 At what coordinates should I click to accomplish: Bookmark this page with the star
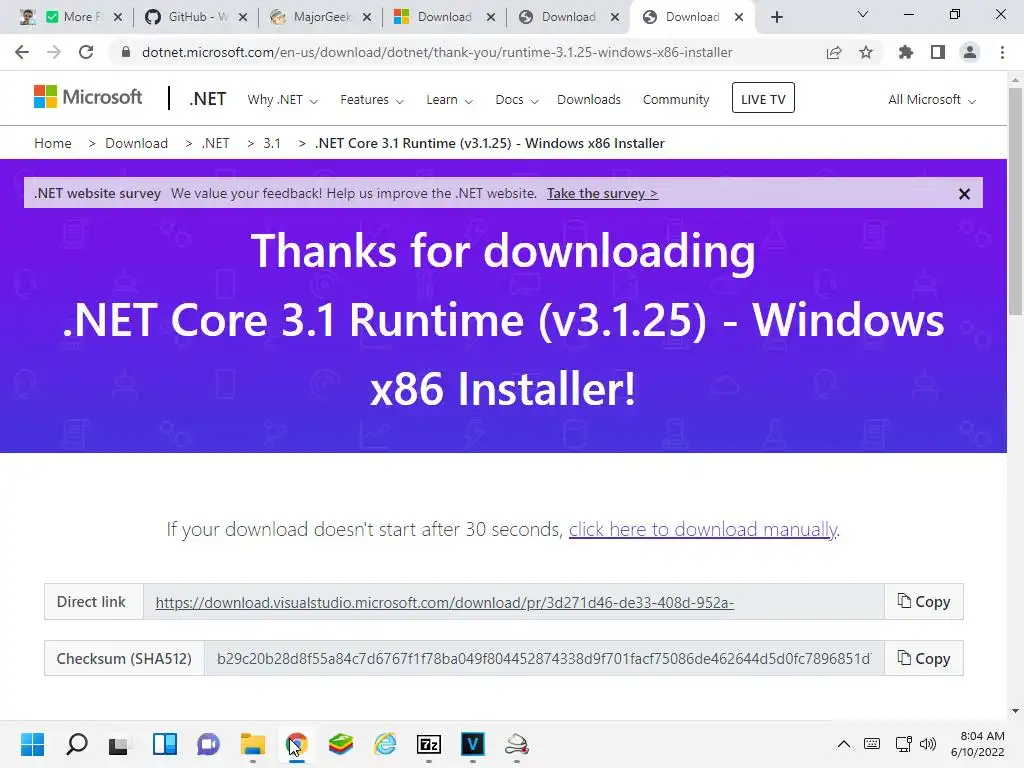866,52
